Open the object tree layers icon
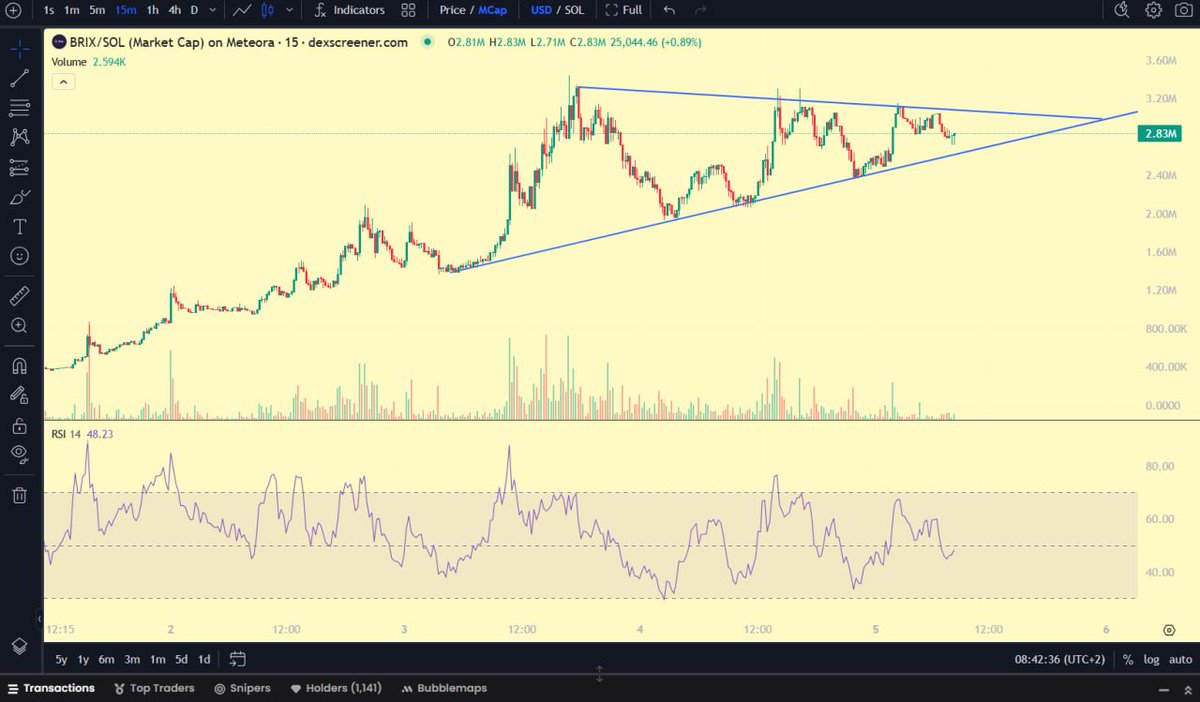The image size is (1200, 702). coord(19,645)
